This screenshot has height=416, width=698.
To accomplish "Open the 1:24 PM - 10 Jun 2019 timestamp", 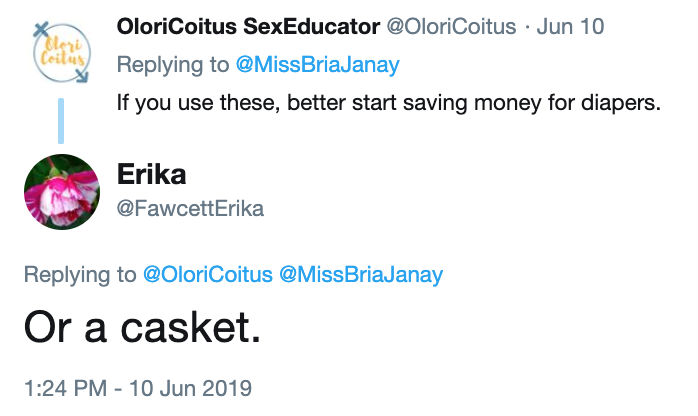I will click(x=138, y=386).
